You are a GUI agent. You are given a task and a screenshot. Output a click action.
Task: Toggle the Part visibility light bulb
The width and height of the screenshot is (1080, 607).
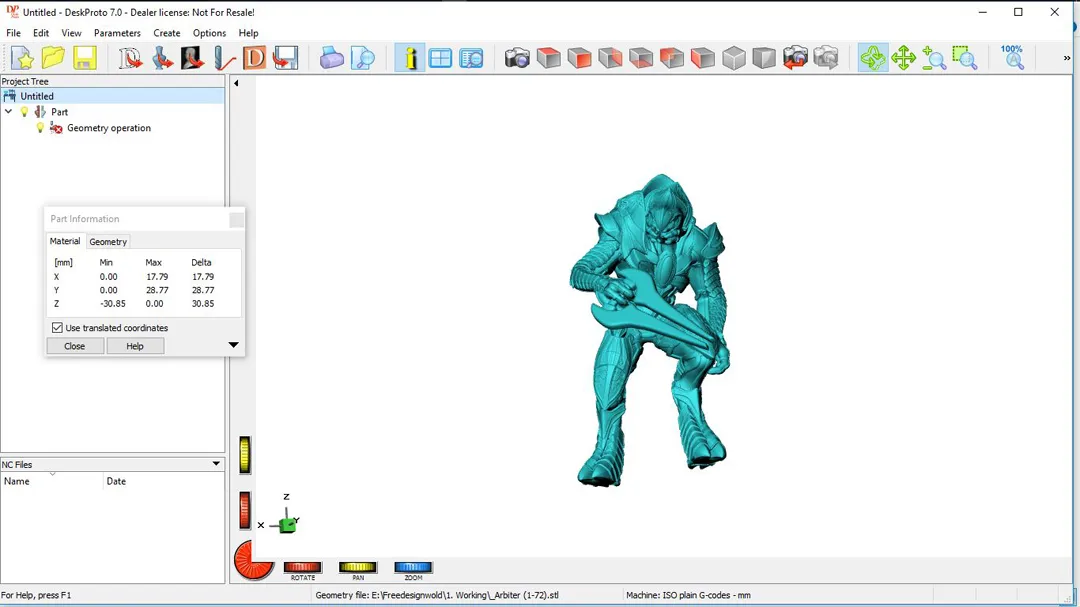tap(24, 112)
